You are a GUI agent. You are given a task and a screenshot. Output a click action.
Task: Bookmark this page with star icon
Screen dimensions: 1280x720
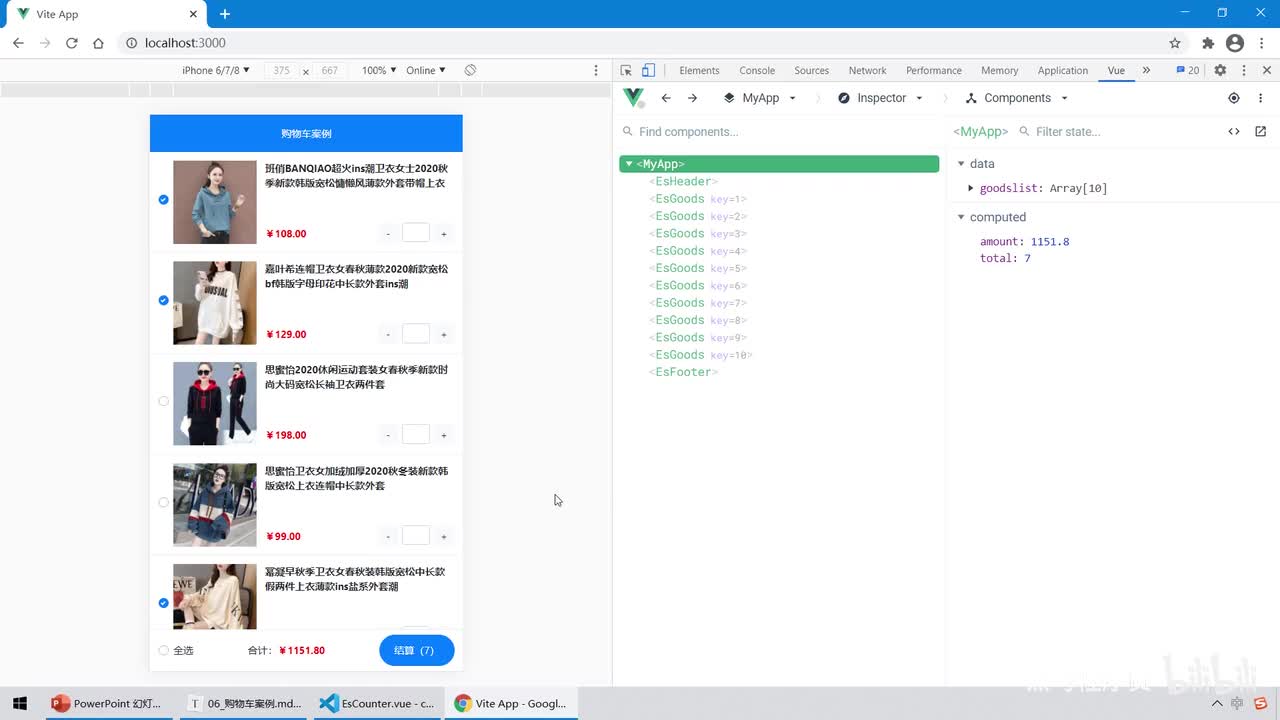pos(1175,43)
